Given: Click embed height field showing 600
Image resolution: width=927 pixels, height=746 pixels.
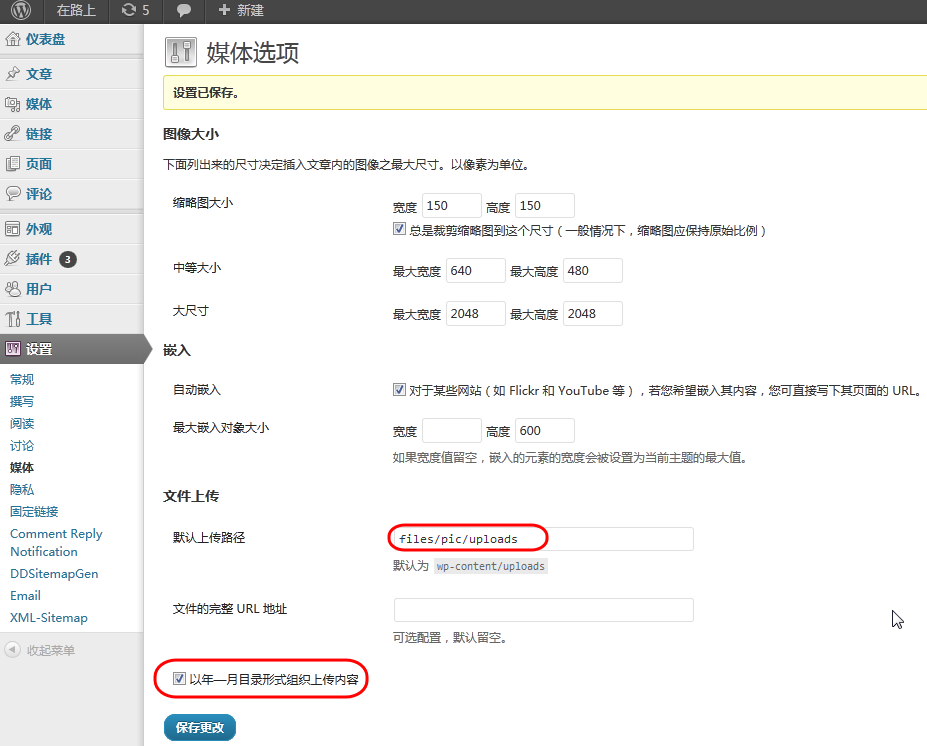Looking at the screenshot, I should tap(544, 430).
